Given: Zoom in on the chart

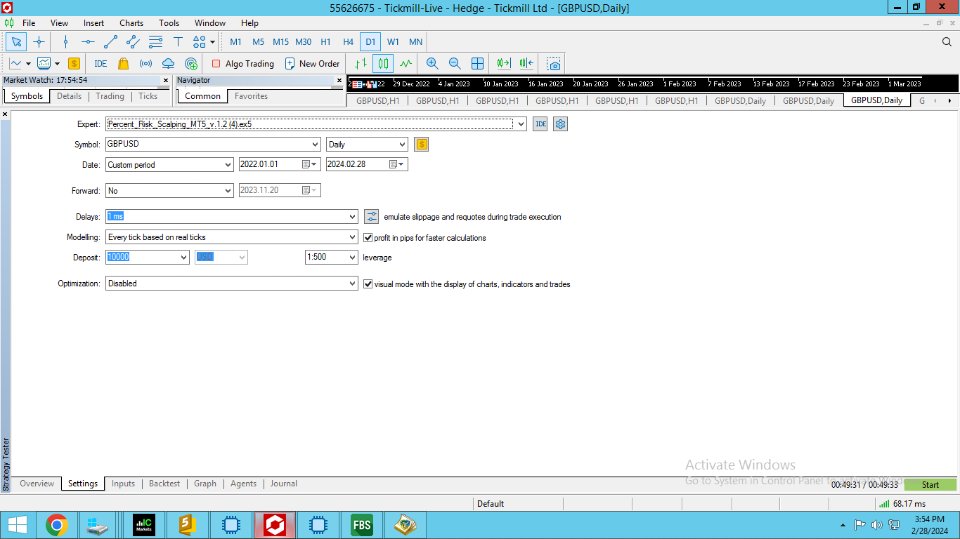Looking at the screenshot, I should click(x=432, y=64).
